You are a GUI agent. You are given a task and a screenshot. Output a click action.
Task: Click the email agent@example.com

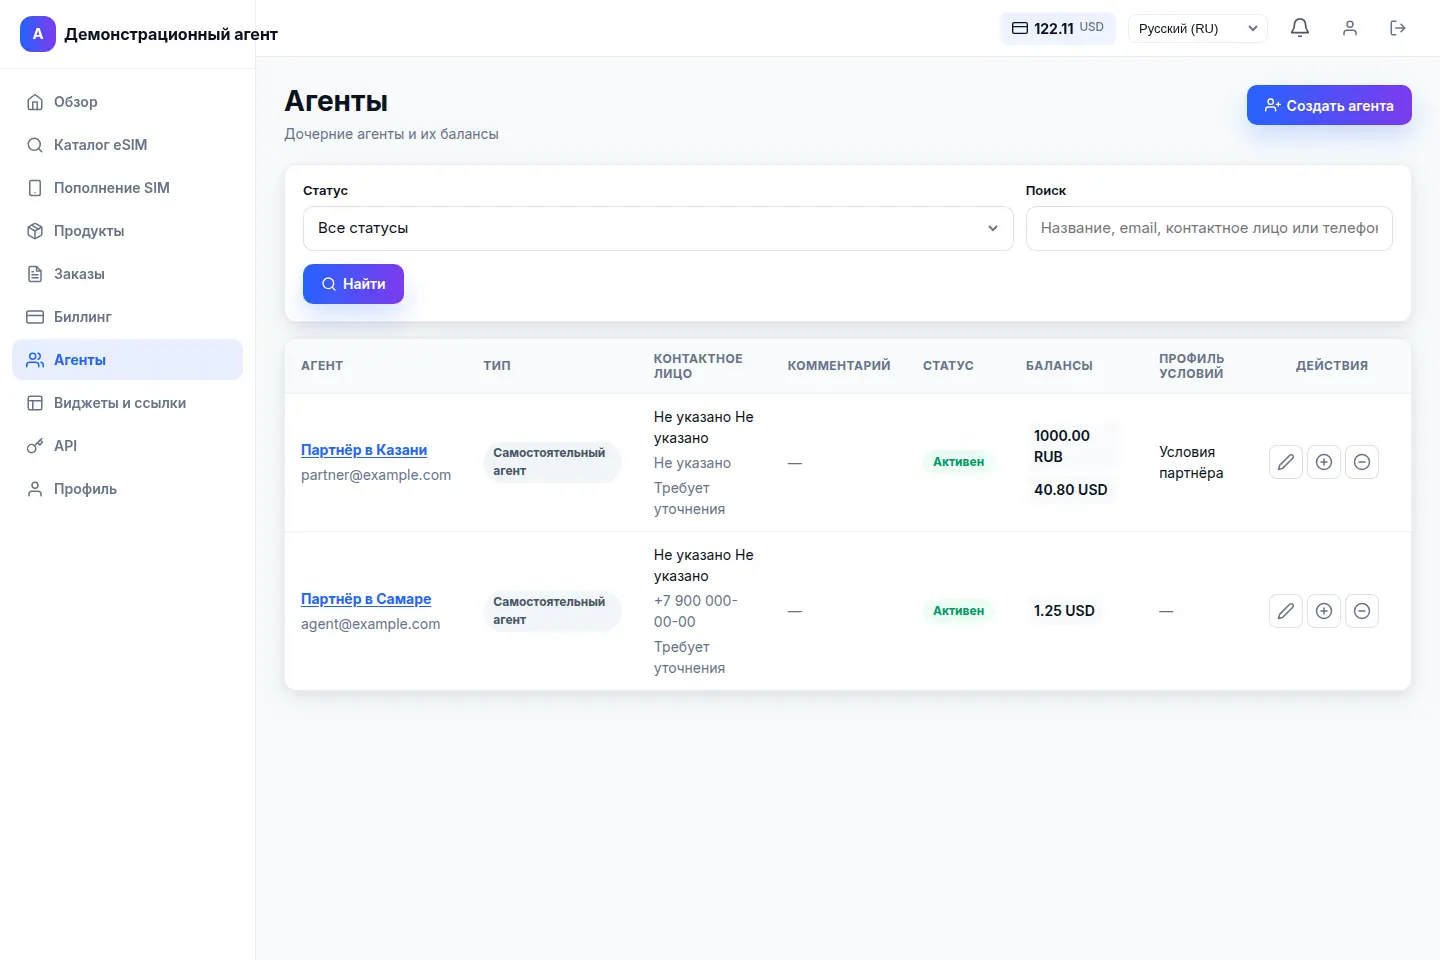(371, 624)
